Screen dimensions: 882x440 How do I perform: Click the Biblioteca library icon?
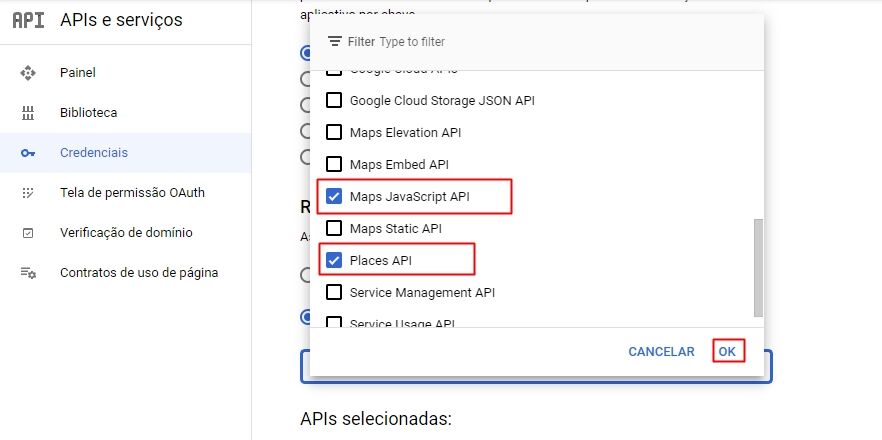28,113
